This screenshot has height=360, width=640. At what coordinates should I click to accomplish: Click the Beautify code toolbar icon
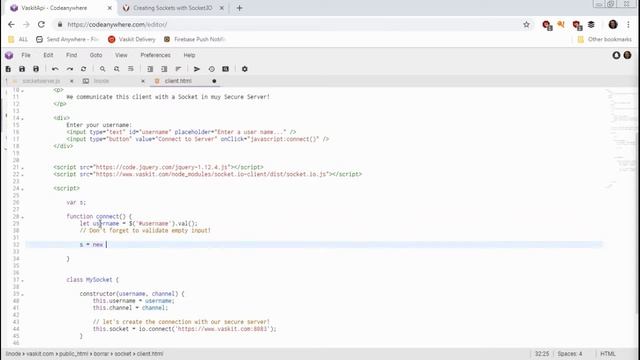(178, 69)
